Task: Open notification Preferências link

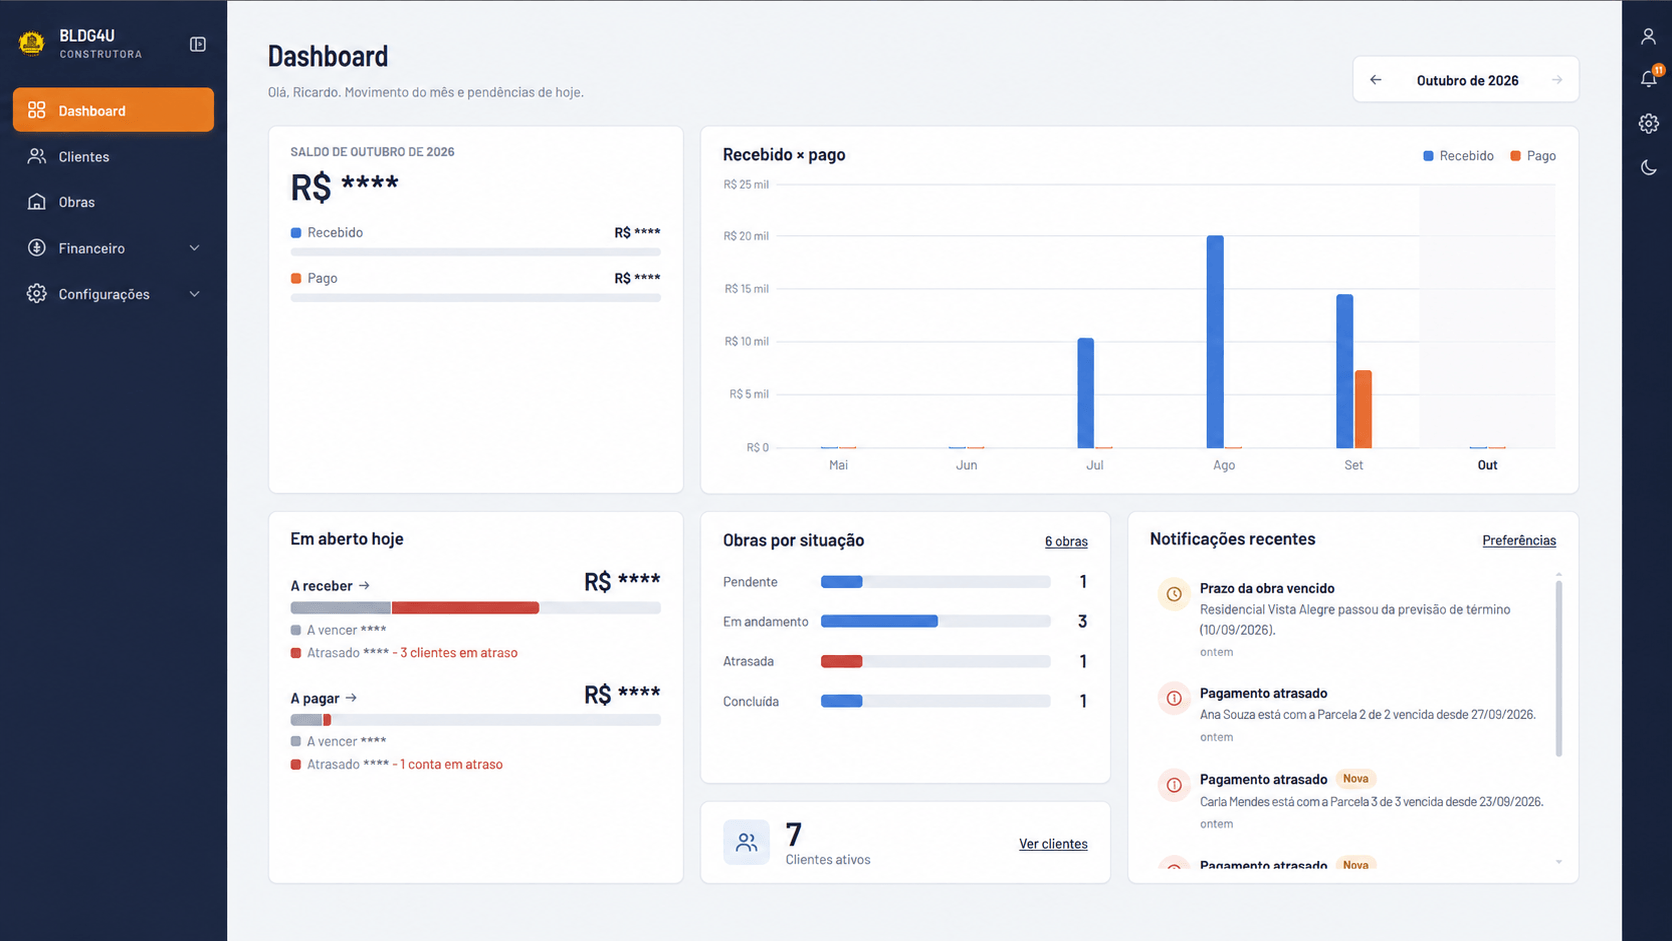Action: point(1519,540)
